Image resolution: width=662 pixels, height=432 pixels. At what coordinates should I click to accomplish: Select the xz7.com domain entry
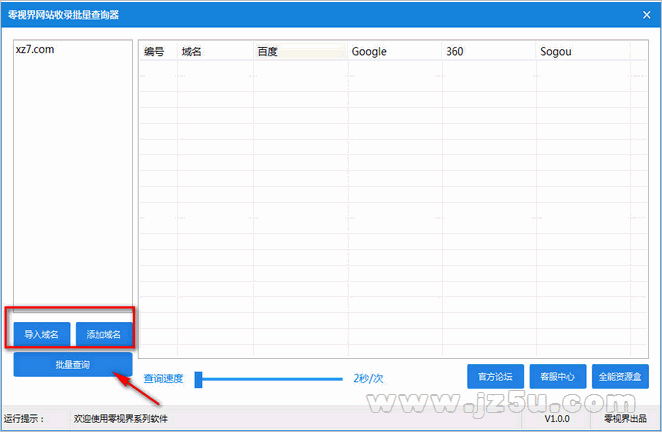point(35,49)
